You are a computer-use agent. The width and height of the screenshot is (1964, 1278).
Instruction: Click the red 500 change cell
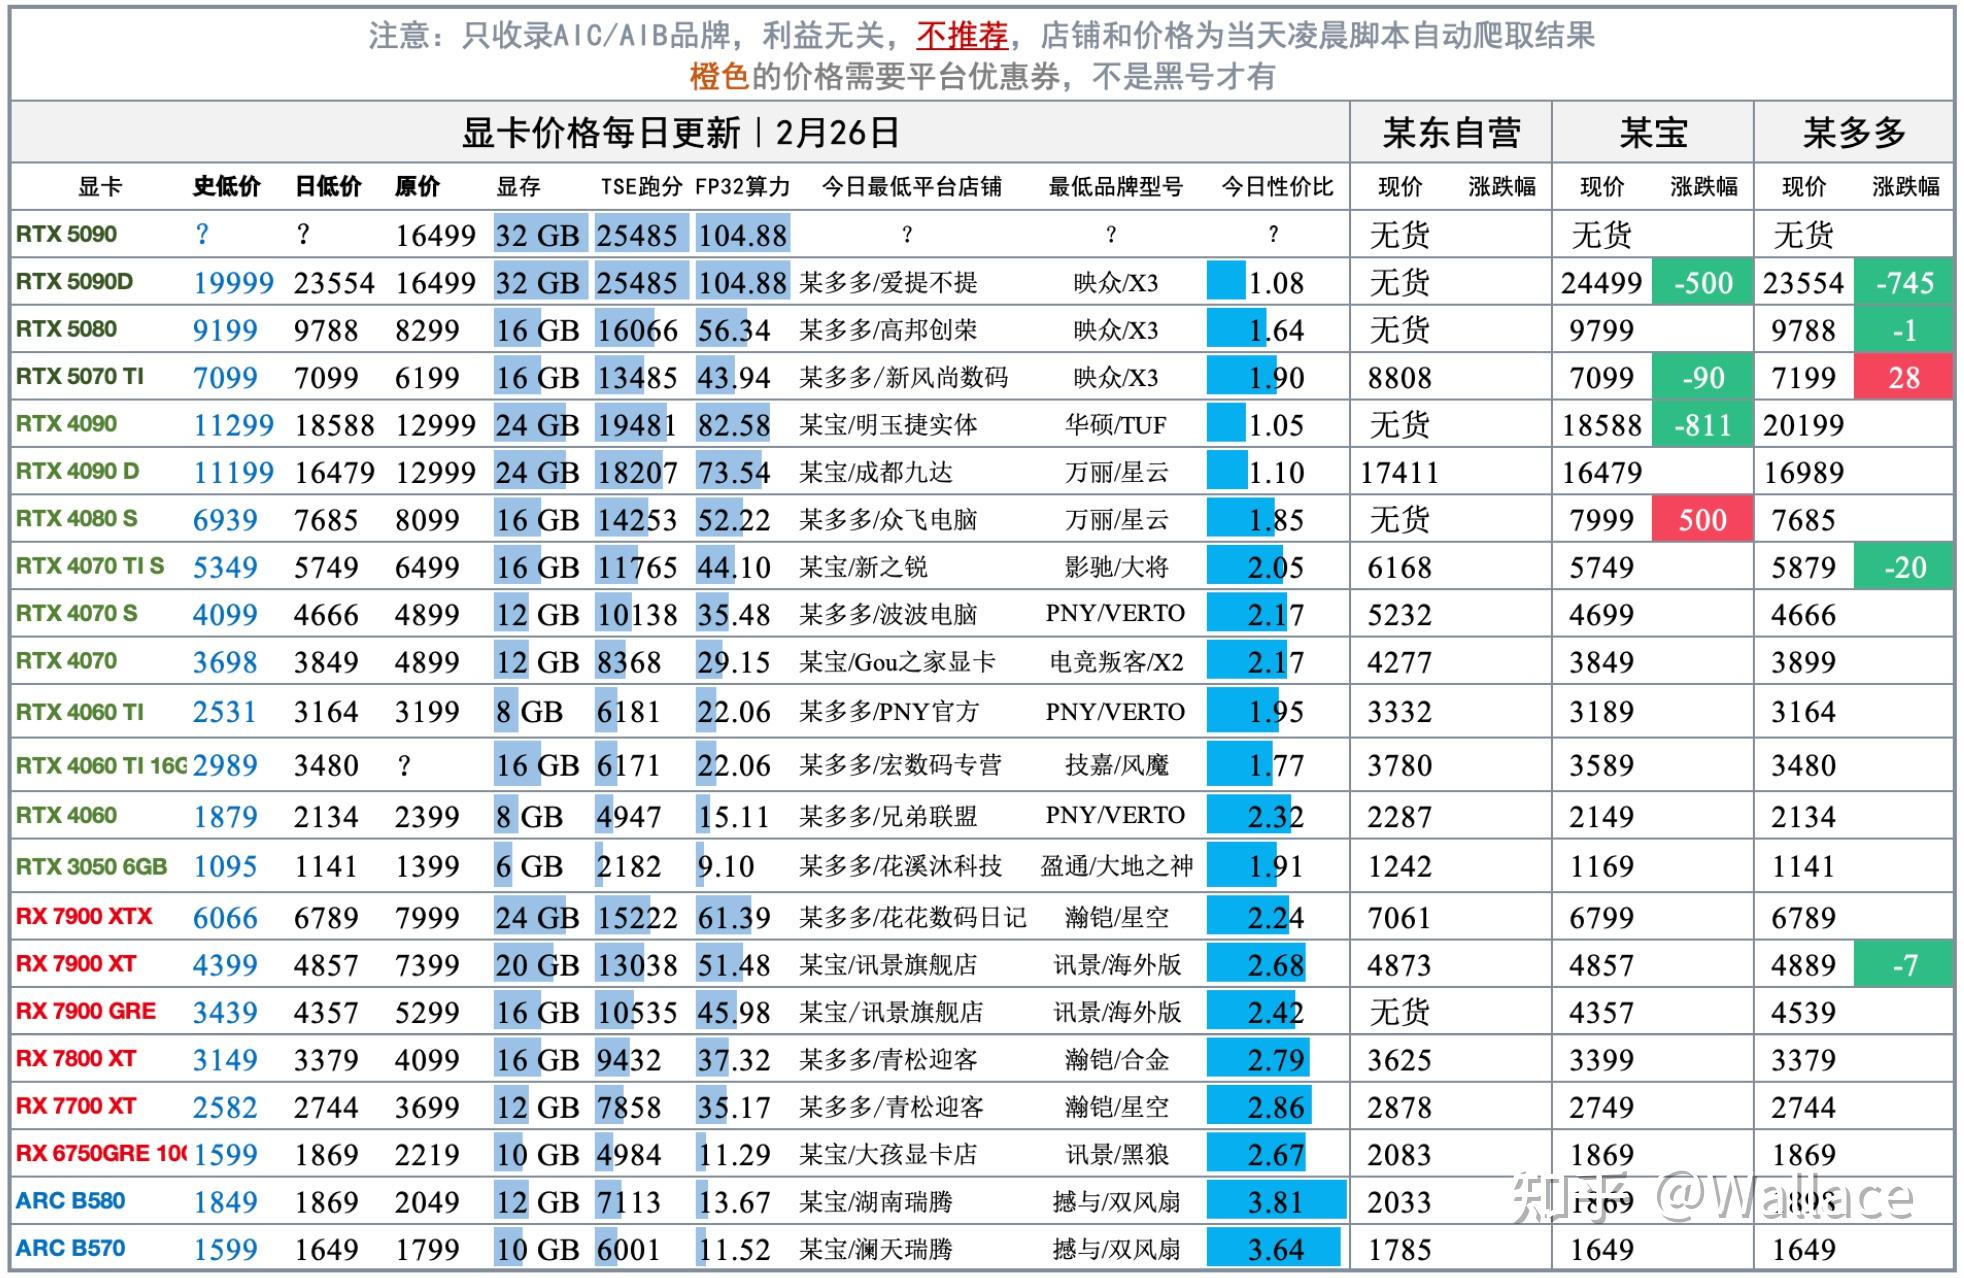pyautogui.click(x=1702, y=520)
